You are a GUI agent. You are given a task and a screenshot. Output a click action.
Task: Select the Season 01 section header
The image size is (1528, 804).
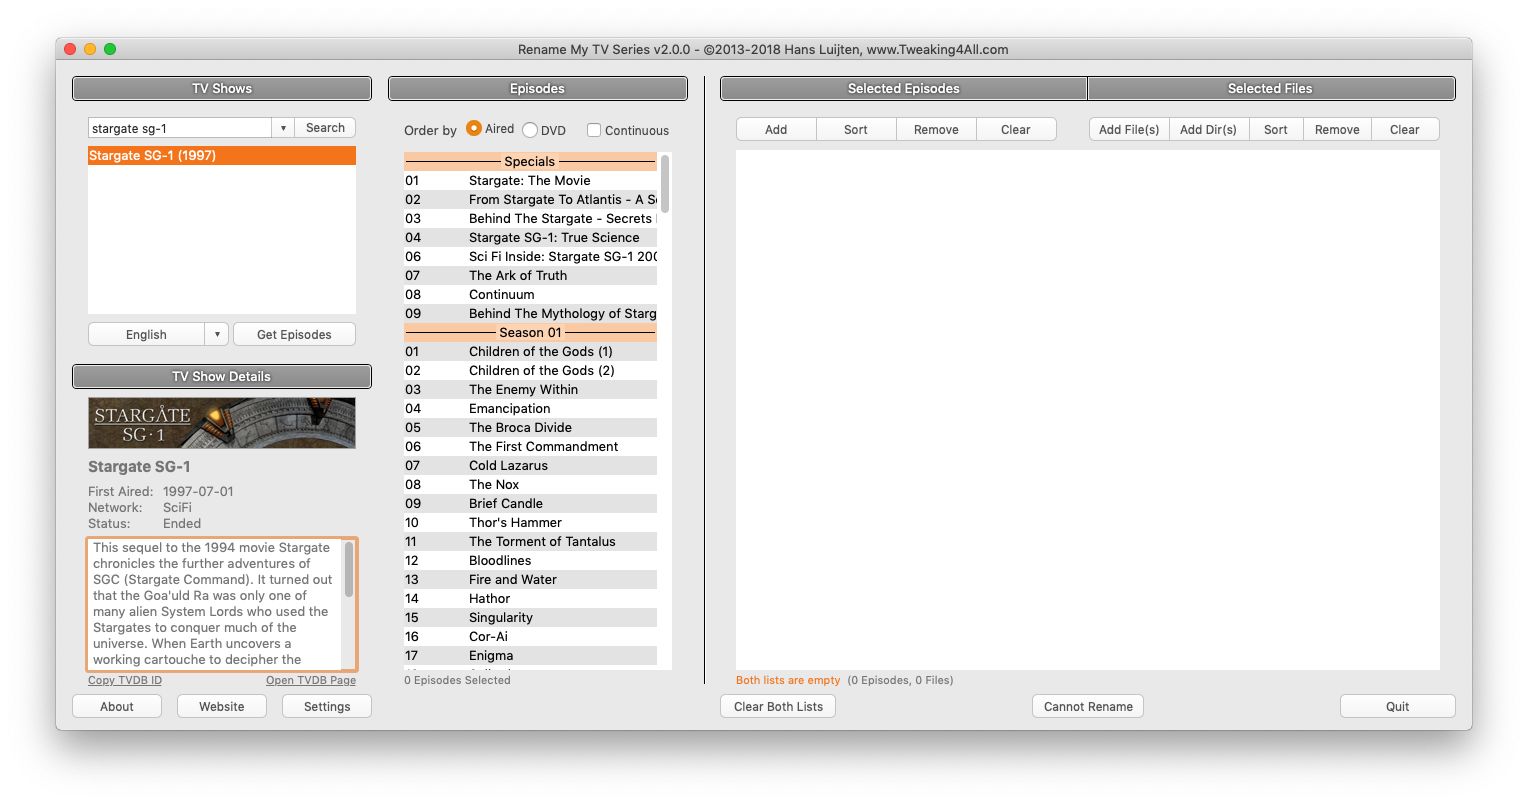click(x=530, y=333)
